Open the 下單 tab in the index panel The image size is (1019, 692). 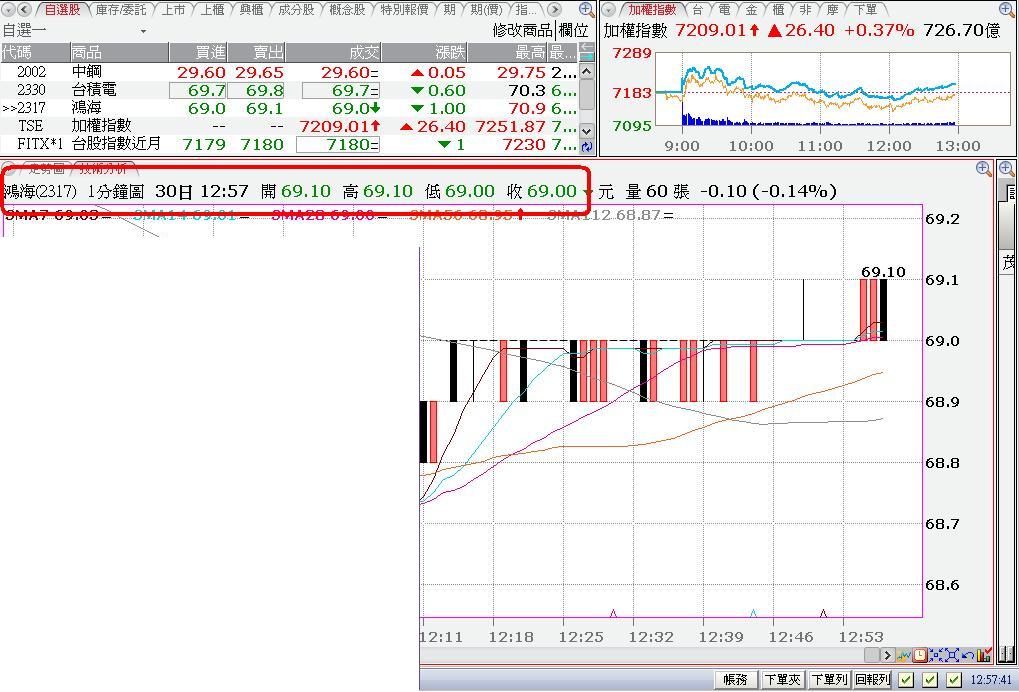865,9
